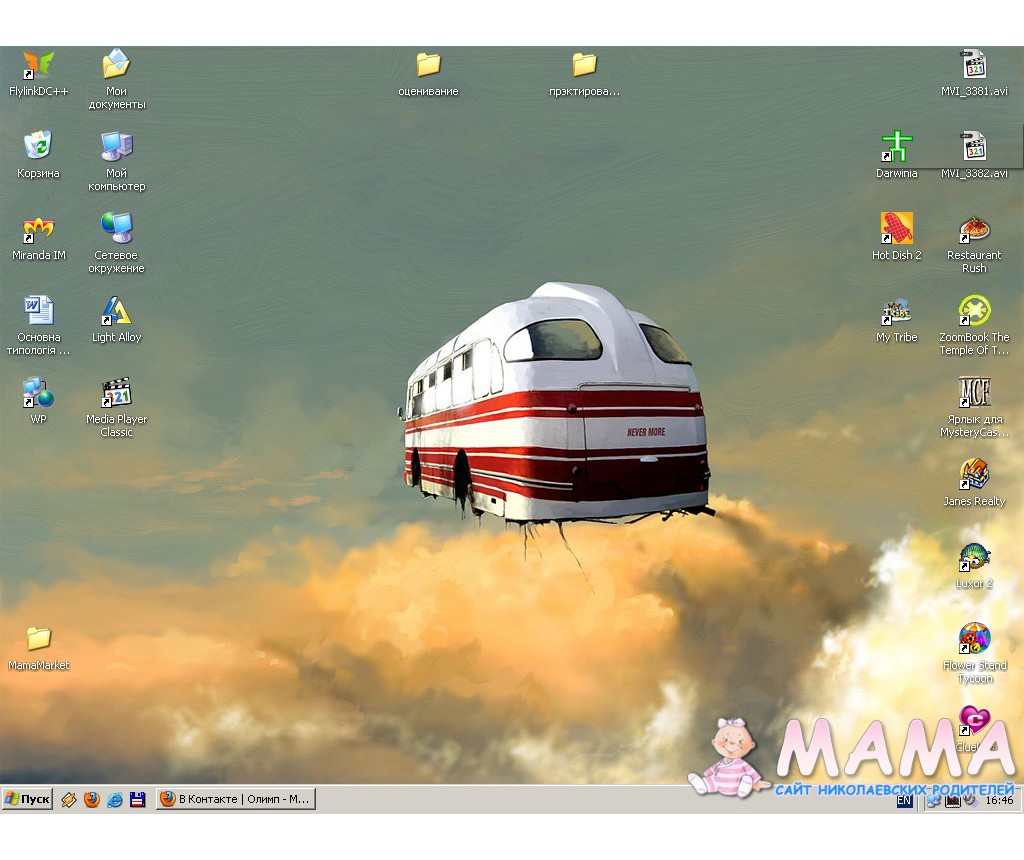Click the Luxor 2 game icon
The image size is (1024, 860).
tap(974, 558)
